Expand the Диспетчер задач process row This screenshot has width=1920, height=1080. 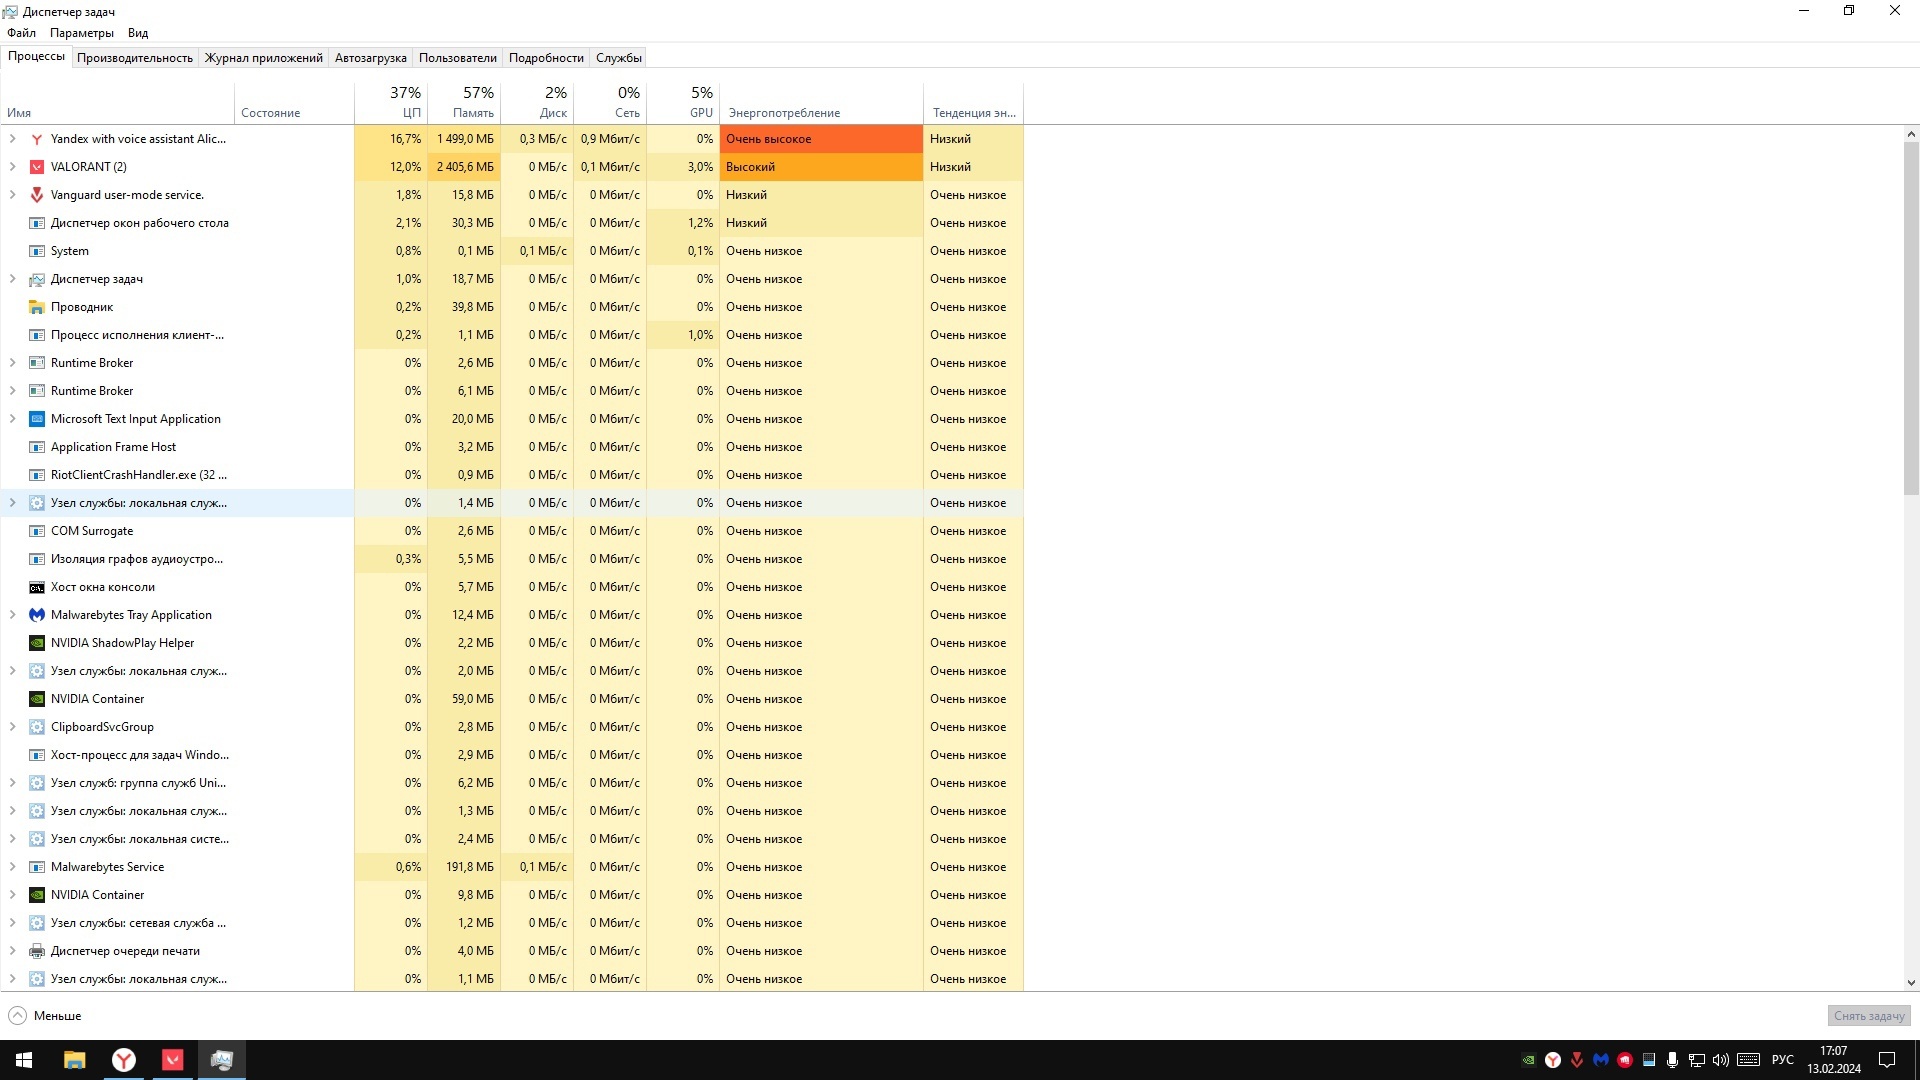(12, 279)
